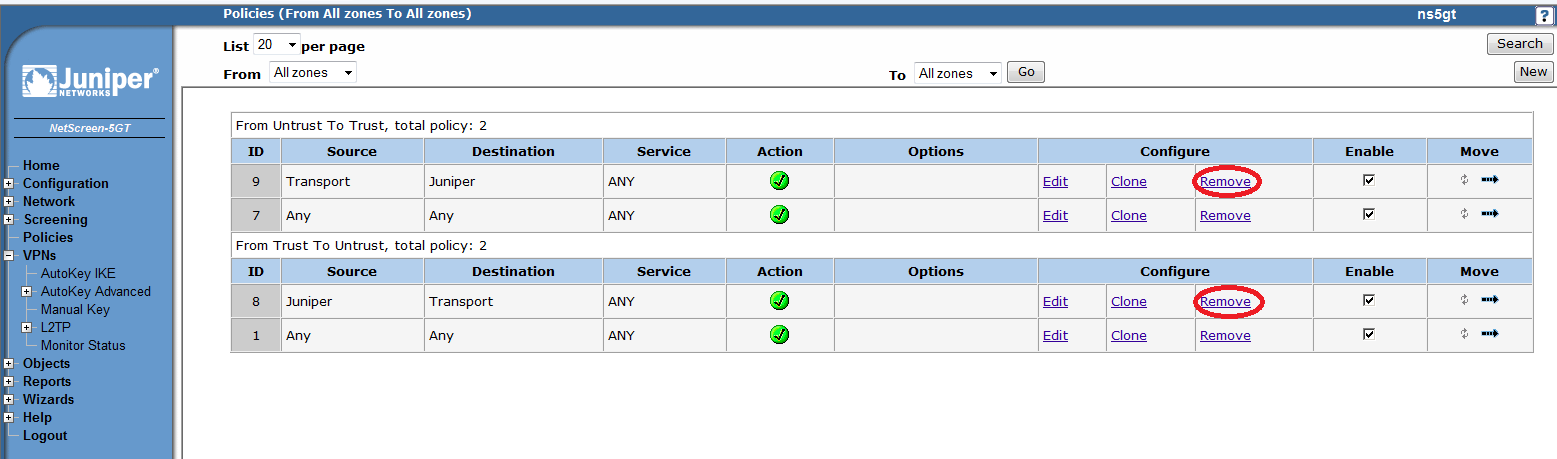
Task: Open the list per page selector
Action: pos(277,45)
